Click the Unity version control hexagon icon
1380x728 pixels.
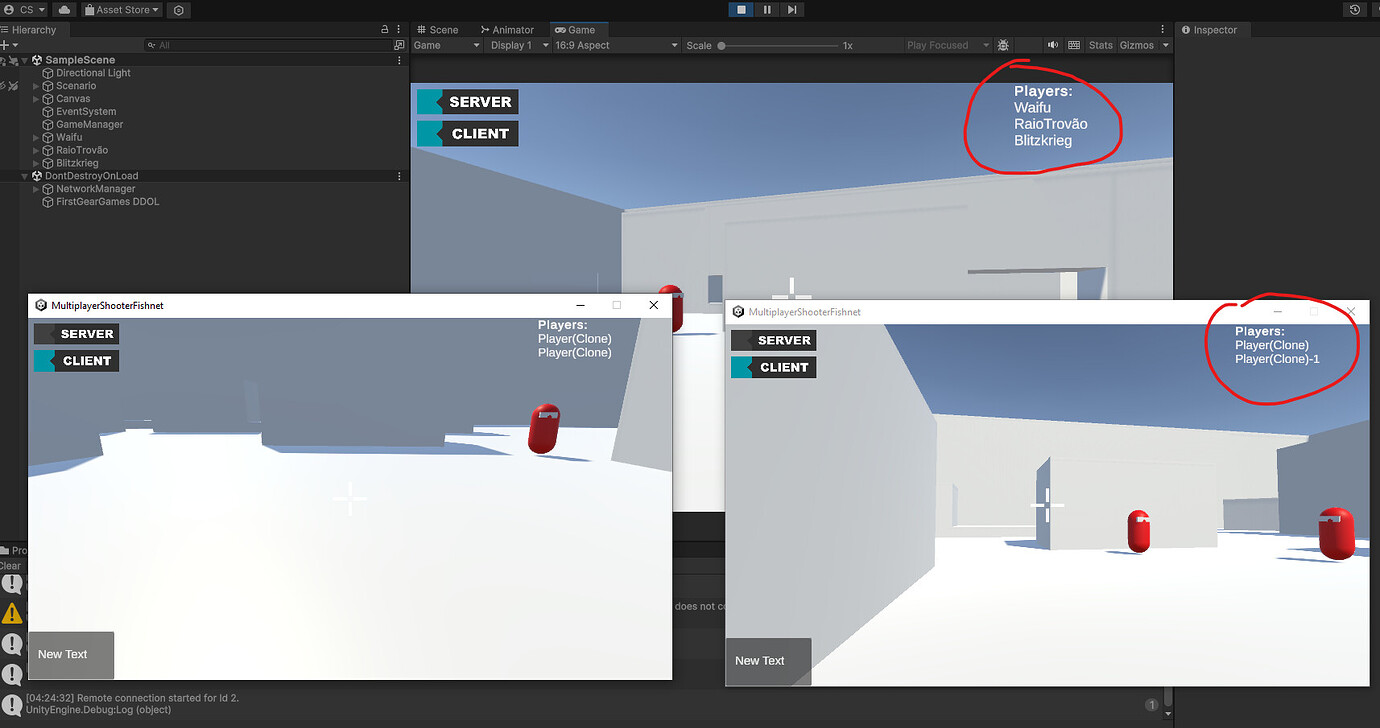178,10
